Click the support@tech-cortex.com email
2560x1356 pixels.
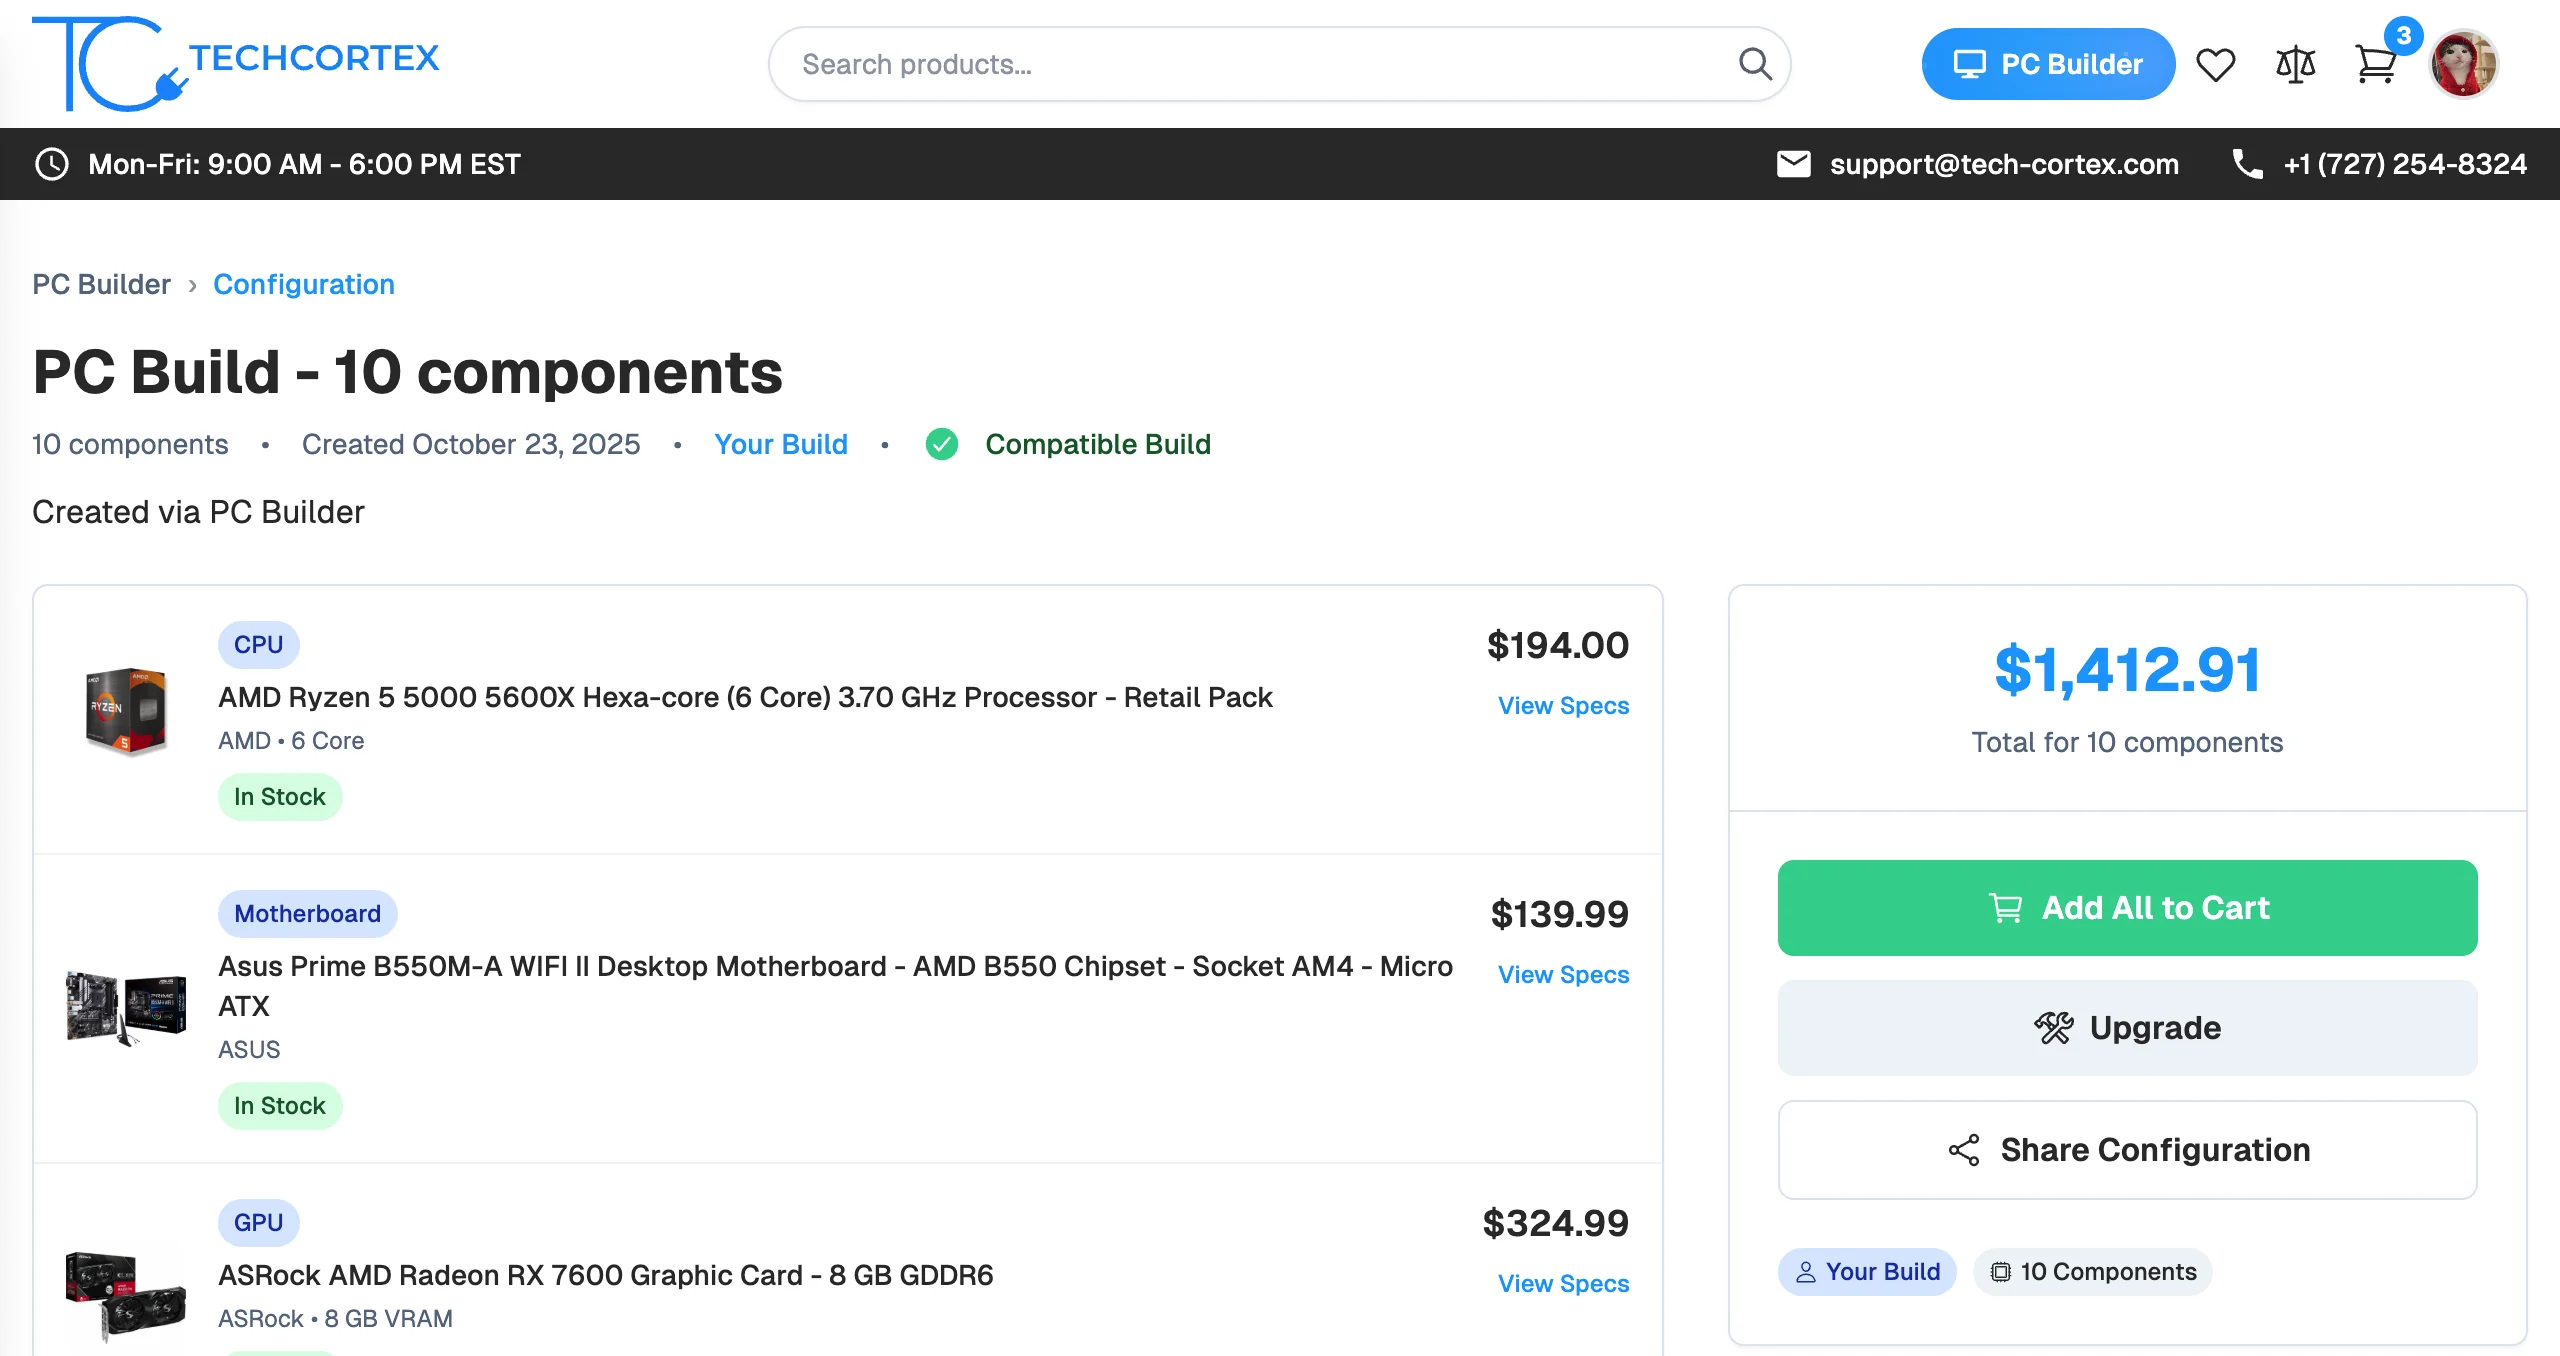(x=2004, y=164)
